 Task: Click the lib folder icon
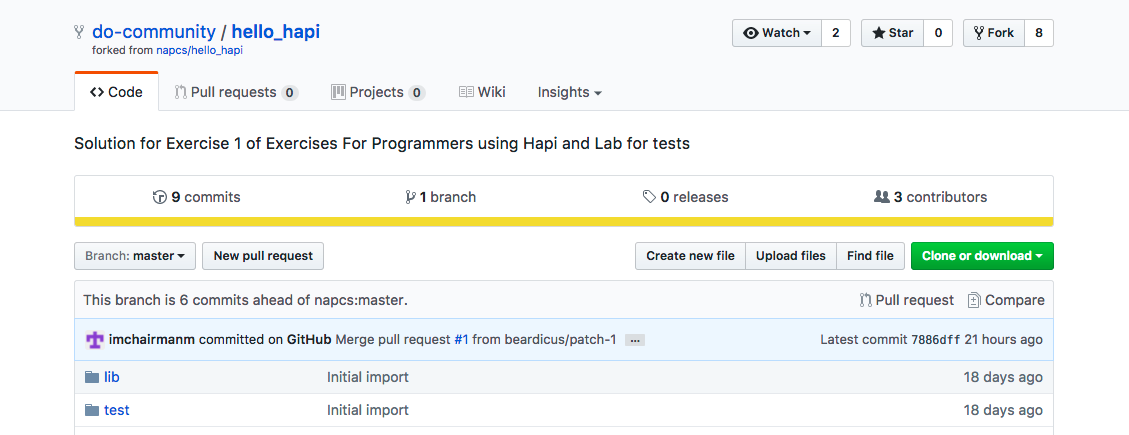pos(91,377)
